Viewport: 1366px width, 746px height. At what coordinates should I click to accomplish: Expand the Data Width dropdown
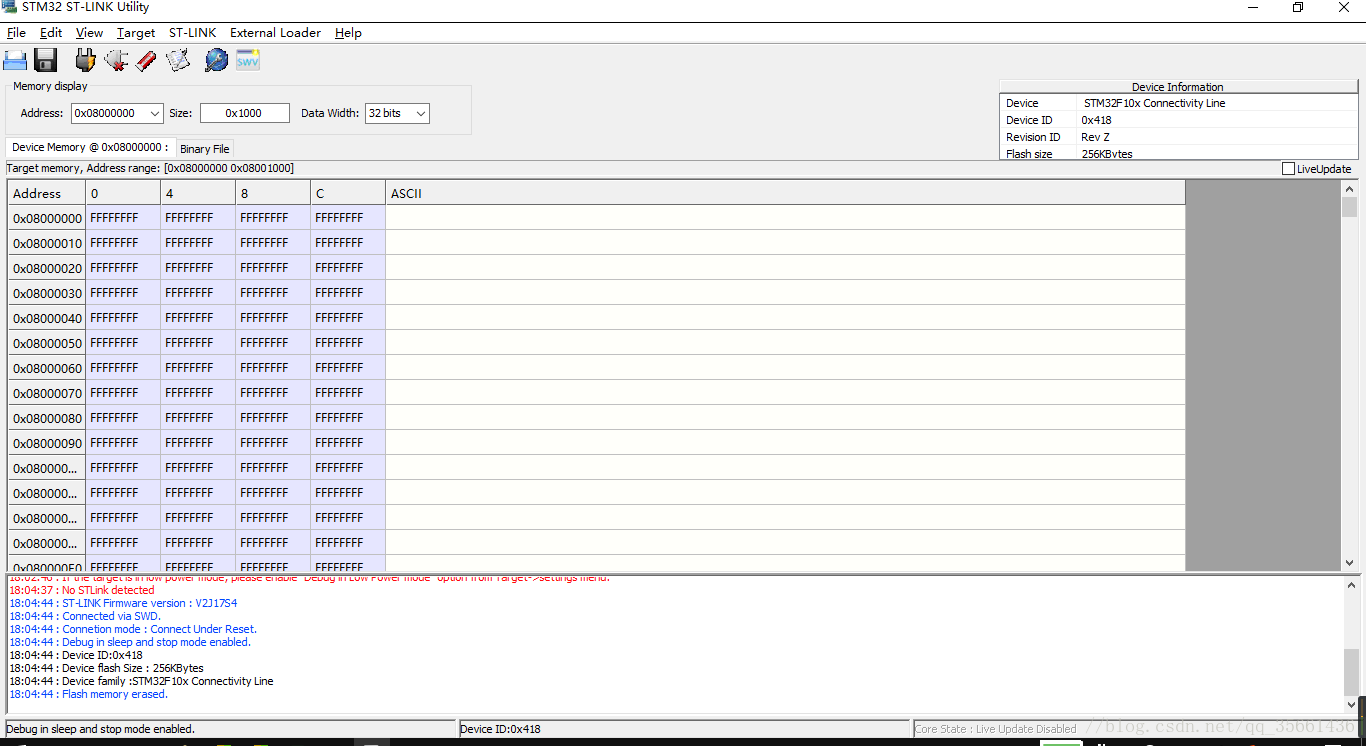(x=421, y=113)
